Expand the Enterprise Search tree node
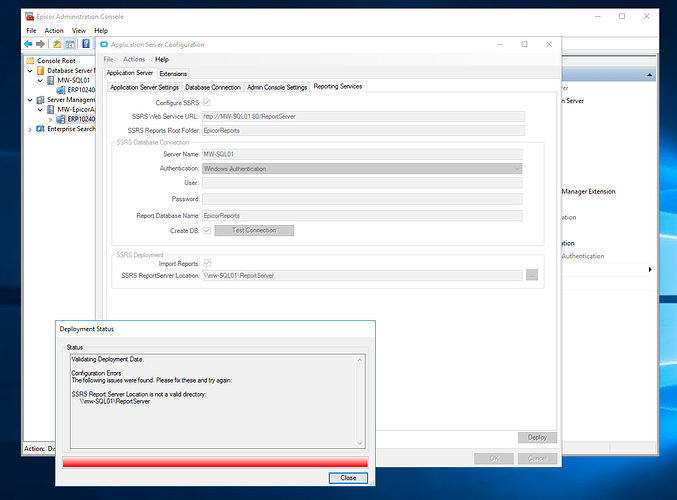 [x=30, y=129]
